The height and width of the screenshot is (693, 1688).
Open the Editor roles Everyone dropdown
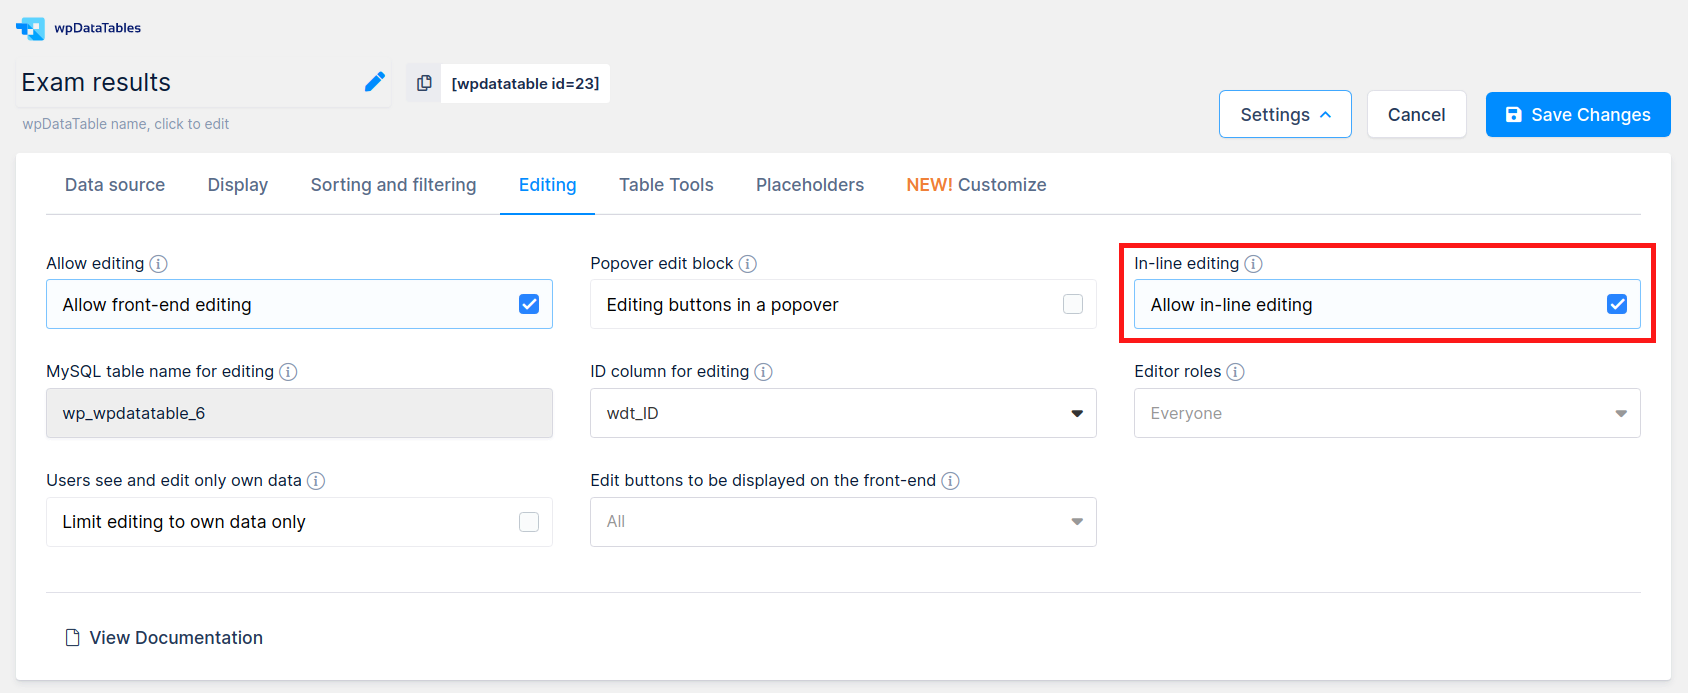1387,413
